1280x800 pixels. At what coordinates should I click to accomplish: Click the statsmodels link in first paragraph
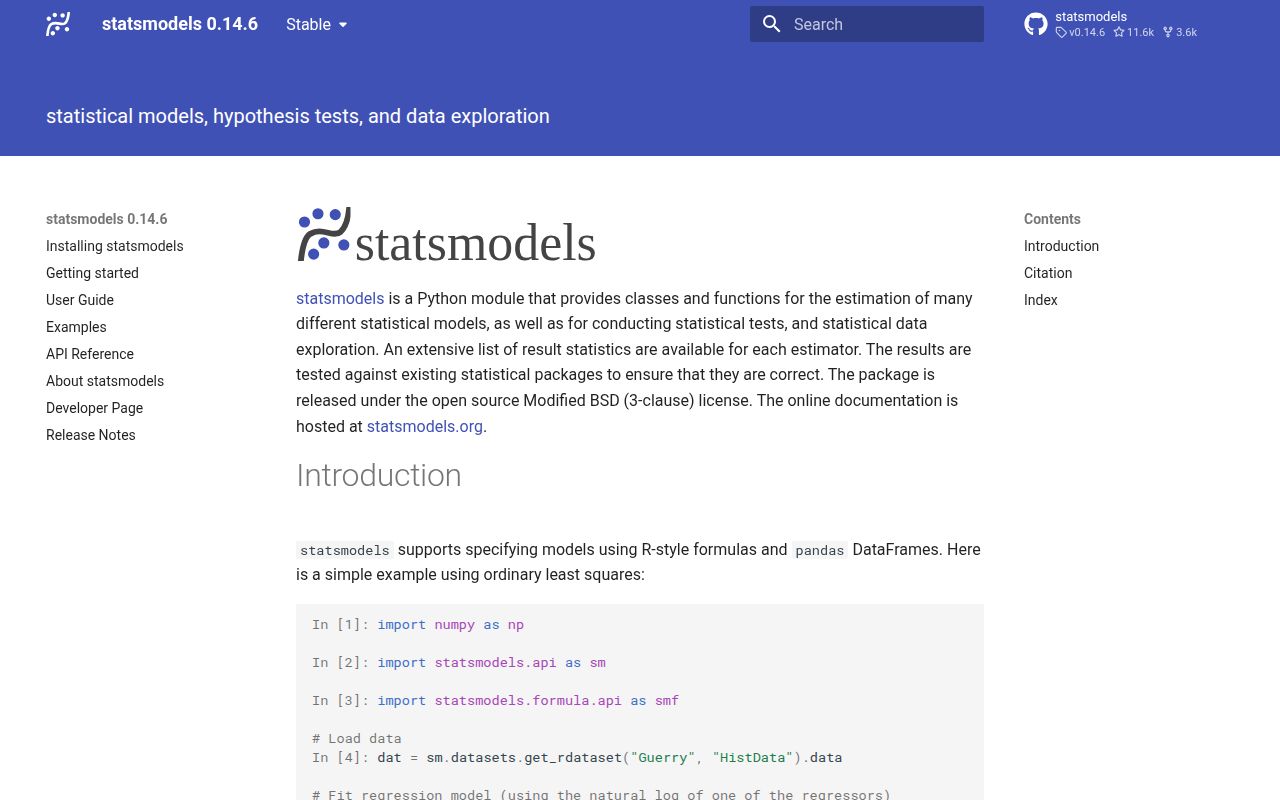(x=340, y=298)
